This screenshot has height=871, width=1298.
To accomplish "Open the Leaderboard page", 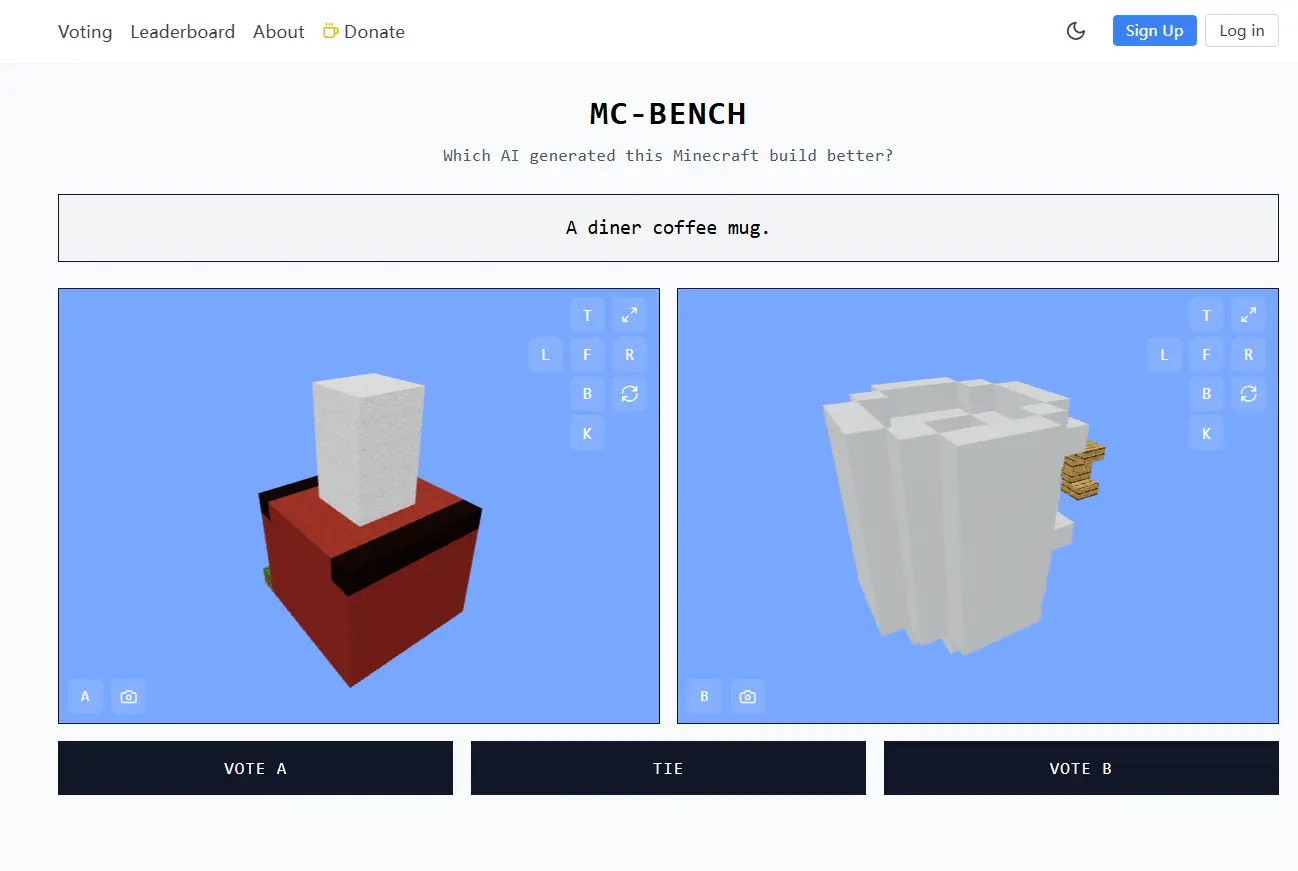I will coord(183,32).
